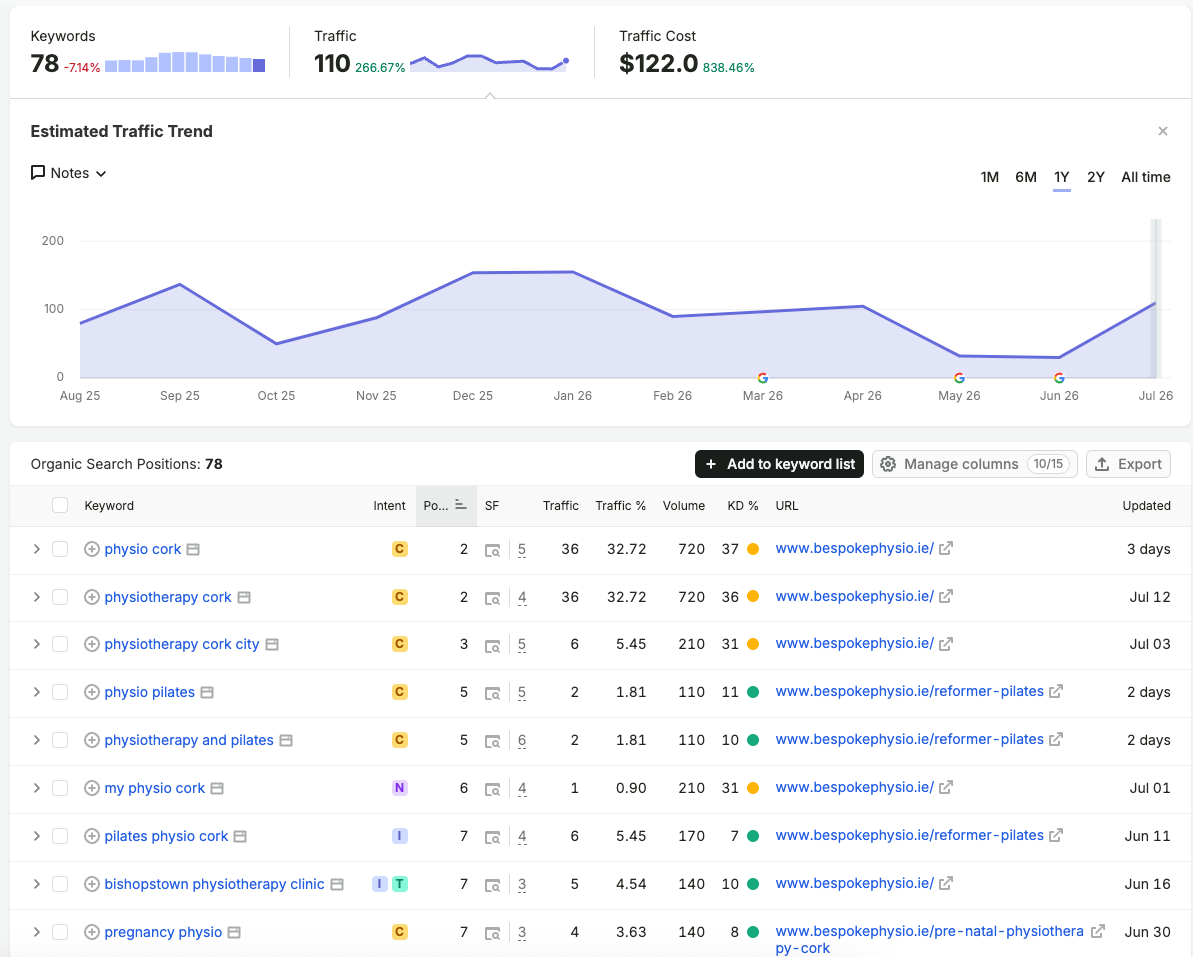This screenshot has width=1193, height=957.
Task: Add 'physiotherapy cork city' via plus icon
Action: pos(91,644)
